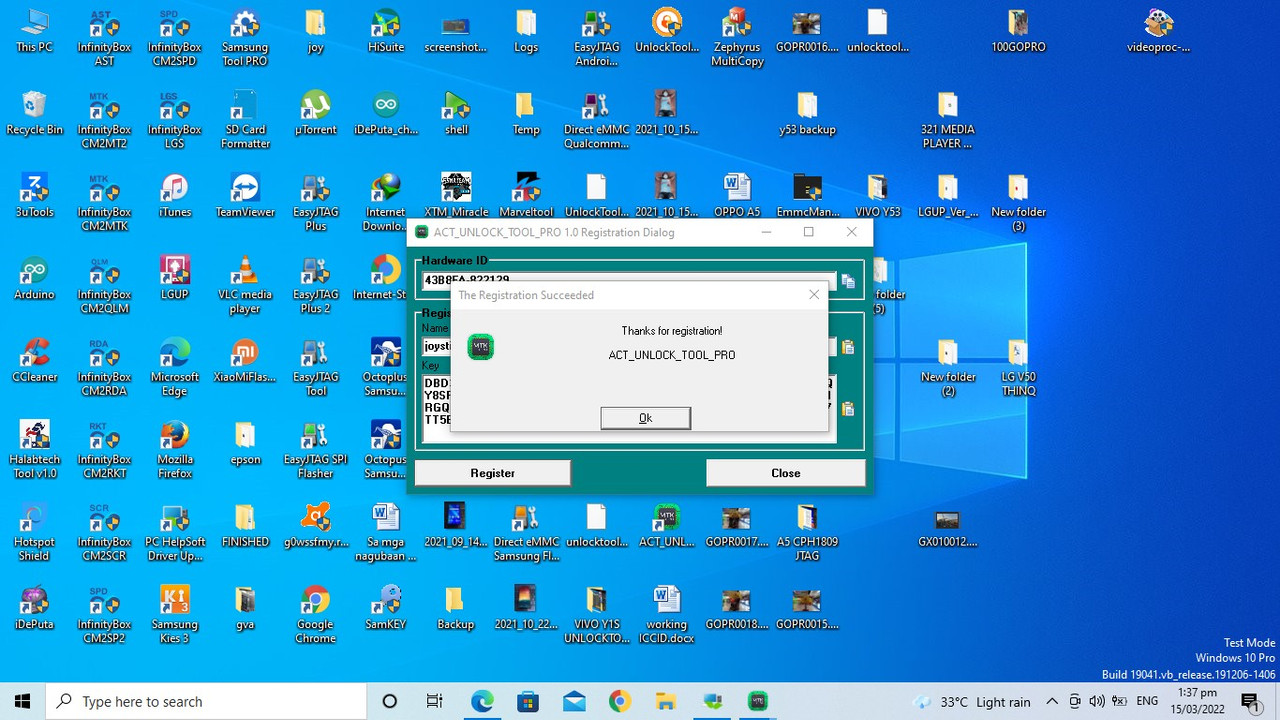Open Microsoft Store from the taskbar
Viewport: 1280px width, 720px height.
coord(528,701)
